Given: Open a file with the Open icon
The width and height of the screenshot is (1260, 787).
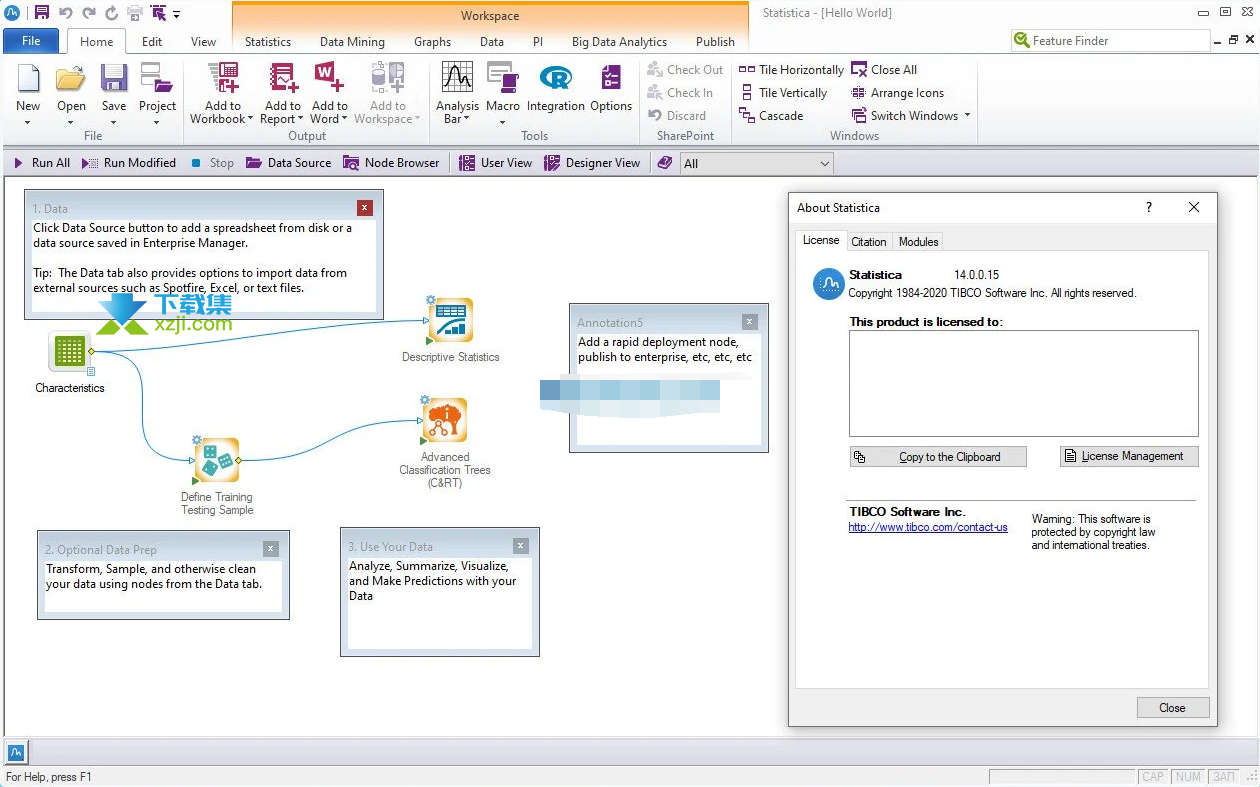Looking at the screenshot, I should click(71, 78).
